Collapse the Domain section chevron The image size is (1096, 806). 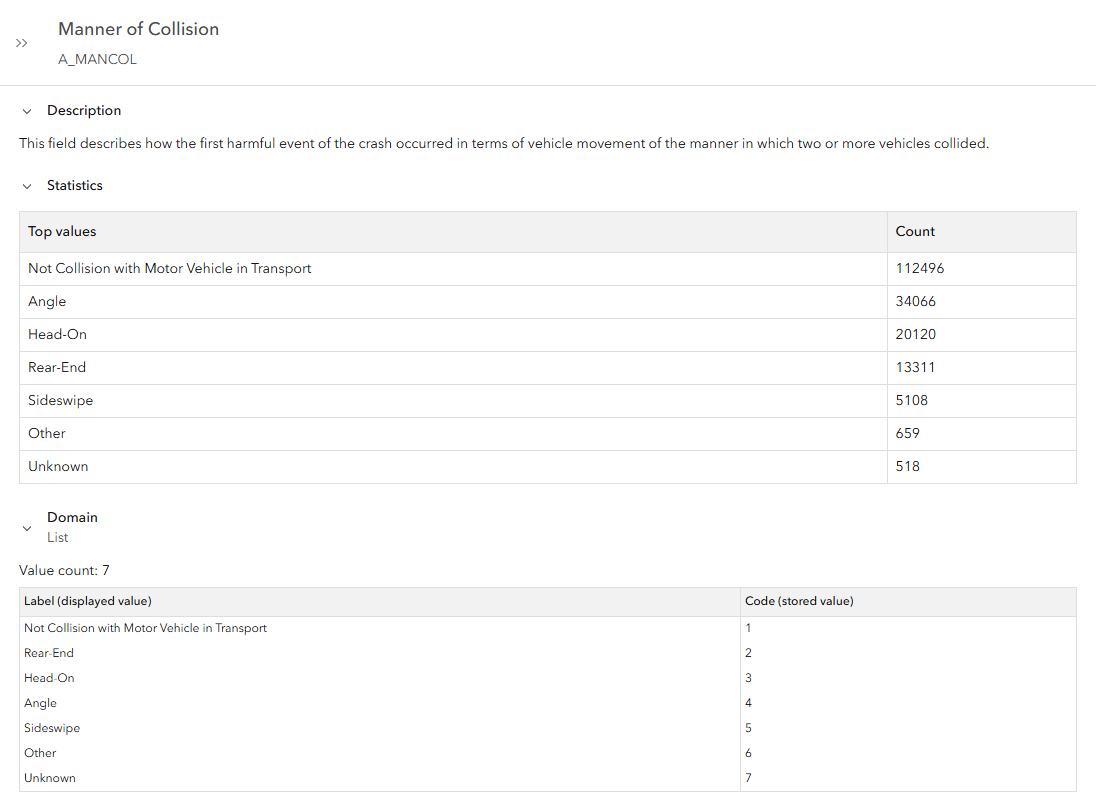click(27, 528)
